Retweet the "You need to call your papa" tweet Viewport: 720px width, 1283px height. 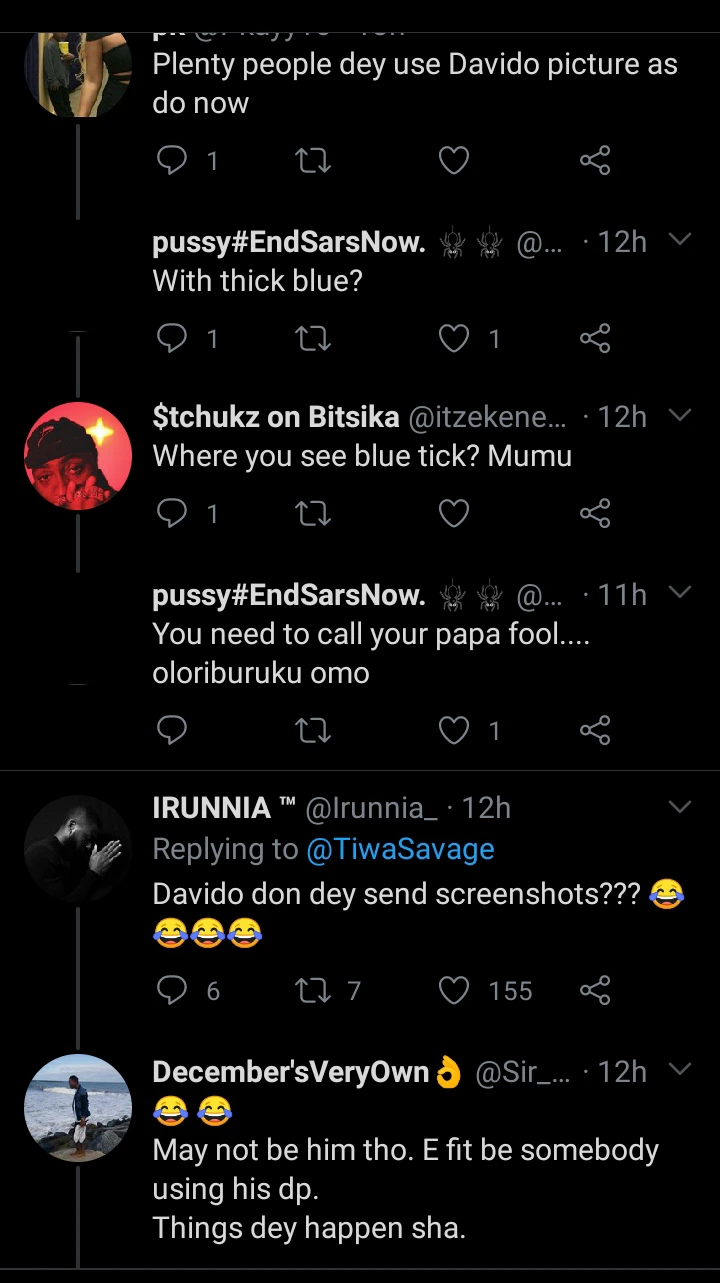point(312,731)
